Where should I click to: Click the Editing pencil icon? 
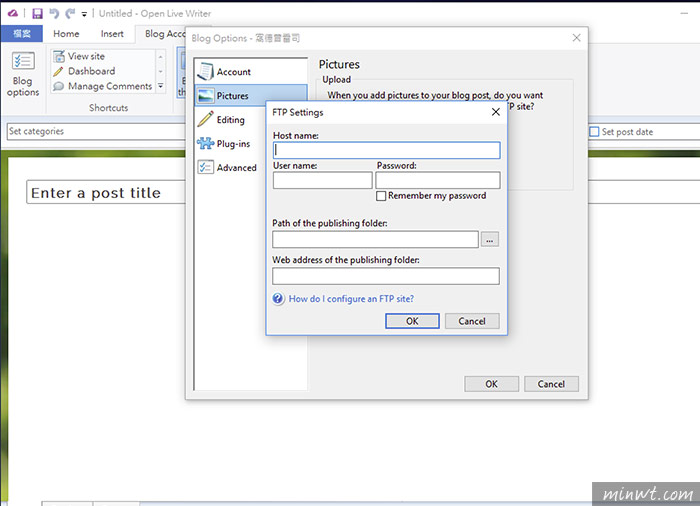pyautogui.click(x=205, y=119)
